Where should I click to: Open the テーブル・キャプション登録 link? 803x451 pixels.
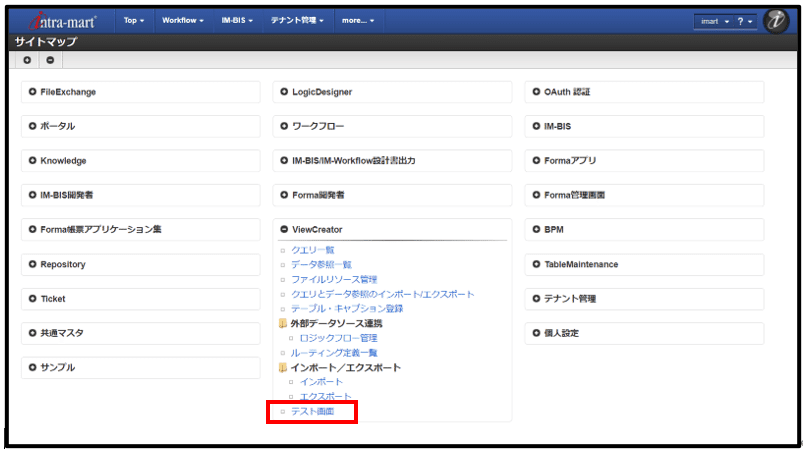click(x=347, y=309)
